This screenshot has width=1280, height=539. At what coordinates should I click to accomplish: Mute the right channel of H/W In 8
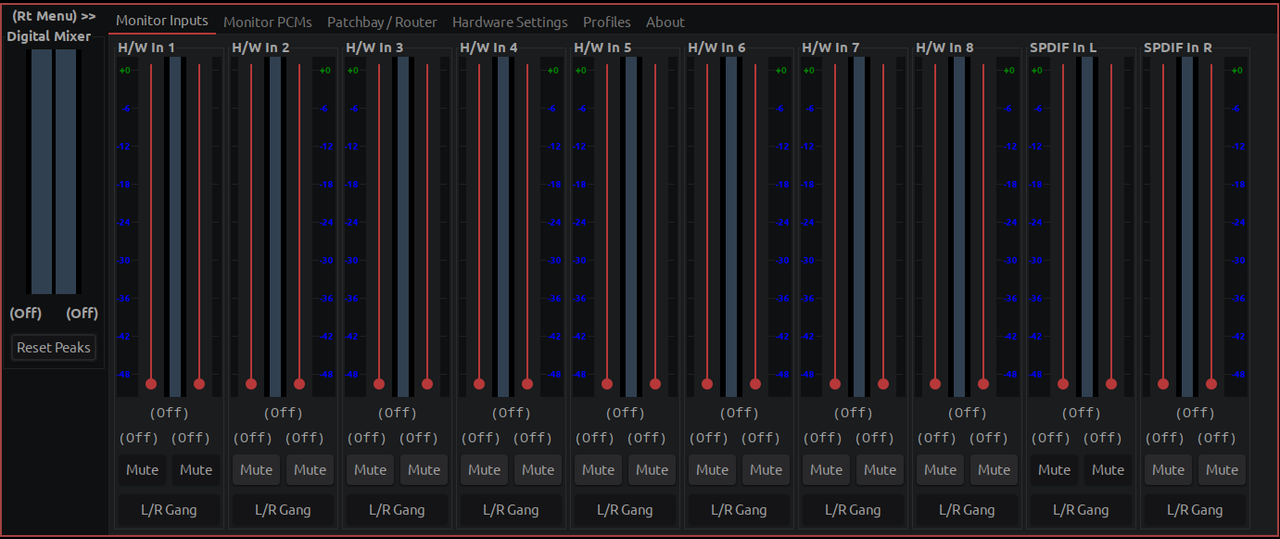[994, 470]
